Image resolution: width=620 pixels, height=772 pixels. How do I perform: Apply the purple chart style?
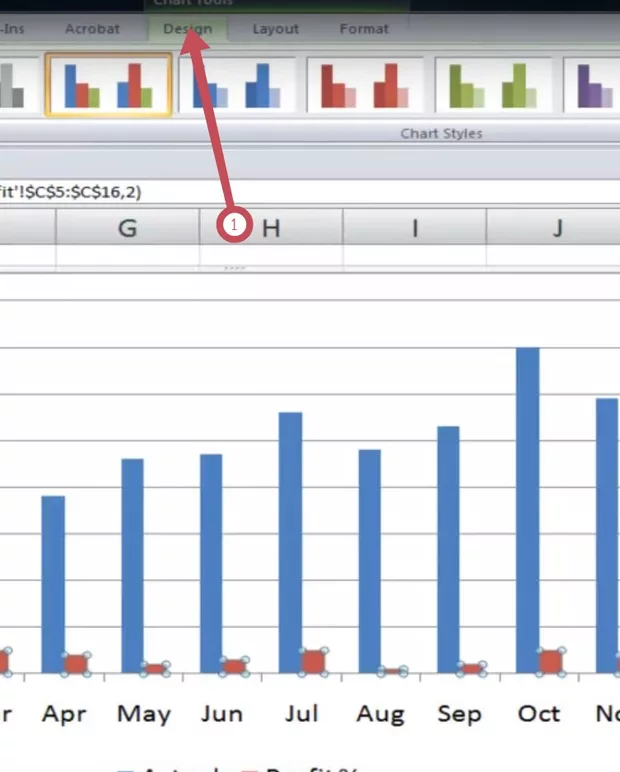(593, 85)
